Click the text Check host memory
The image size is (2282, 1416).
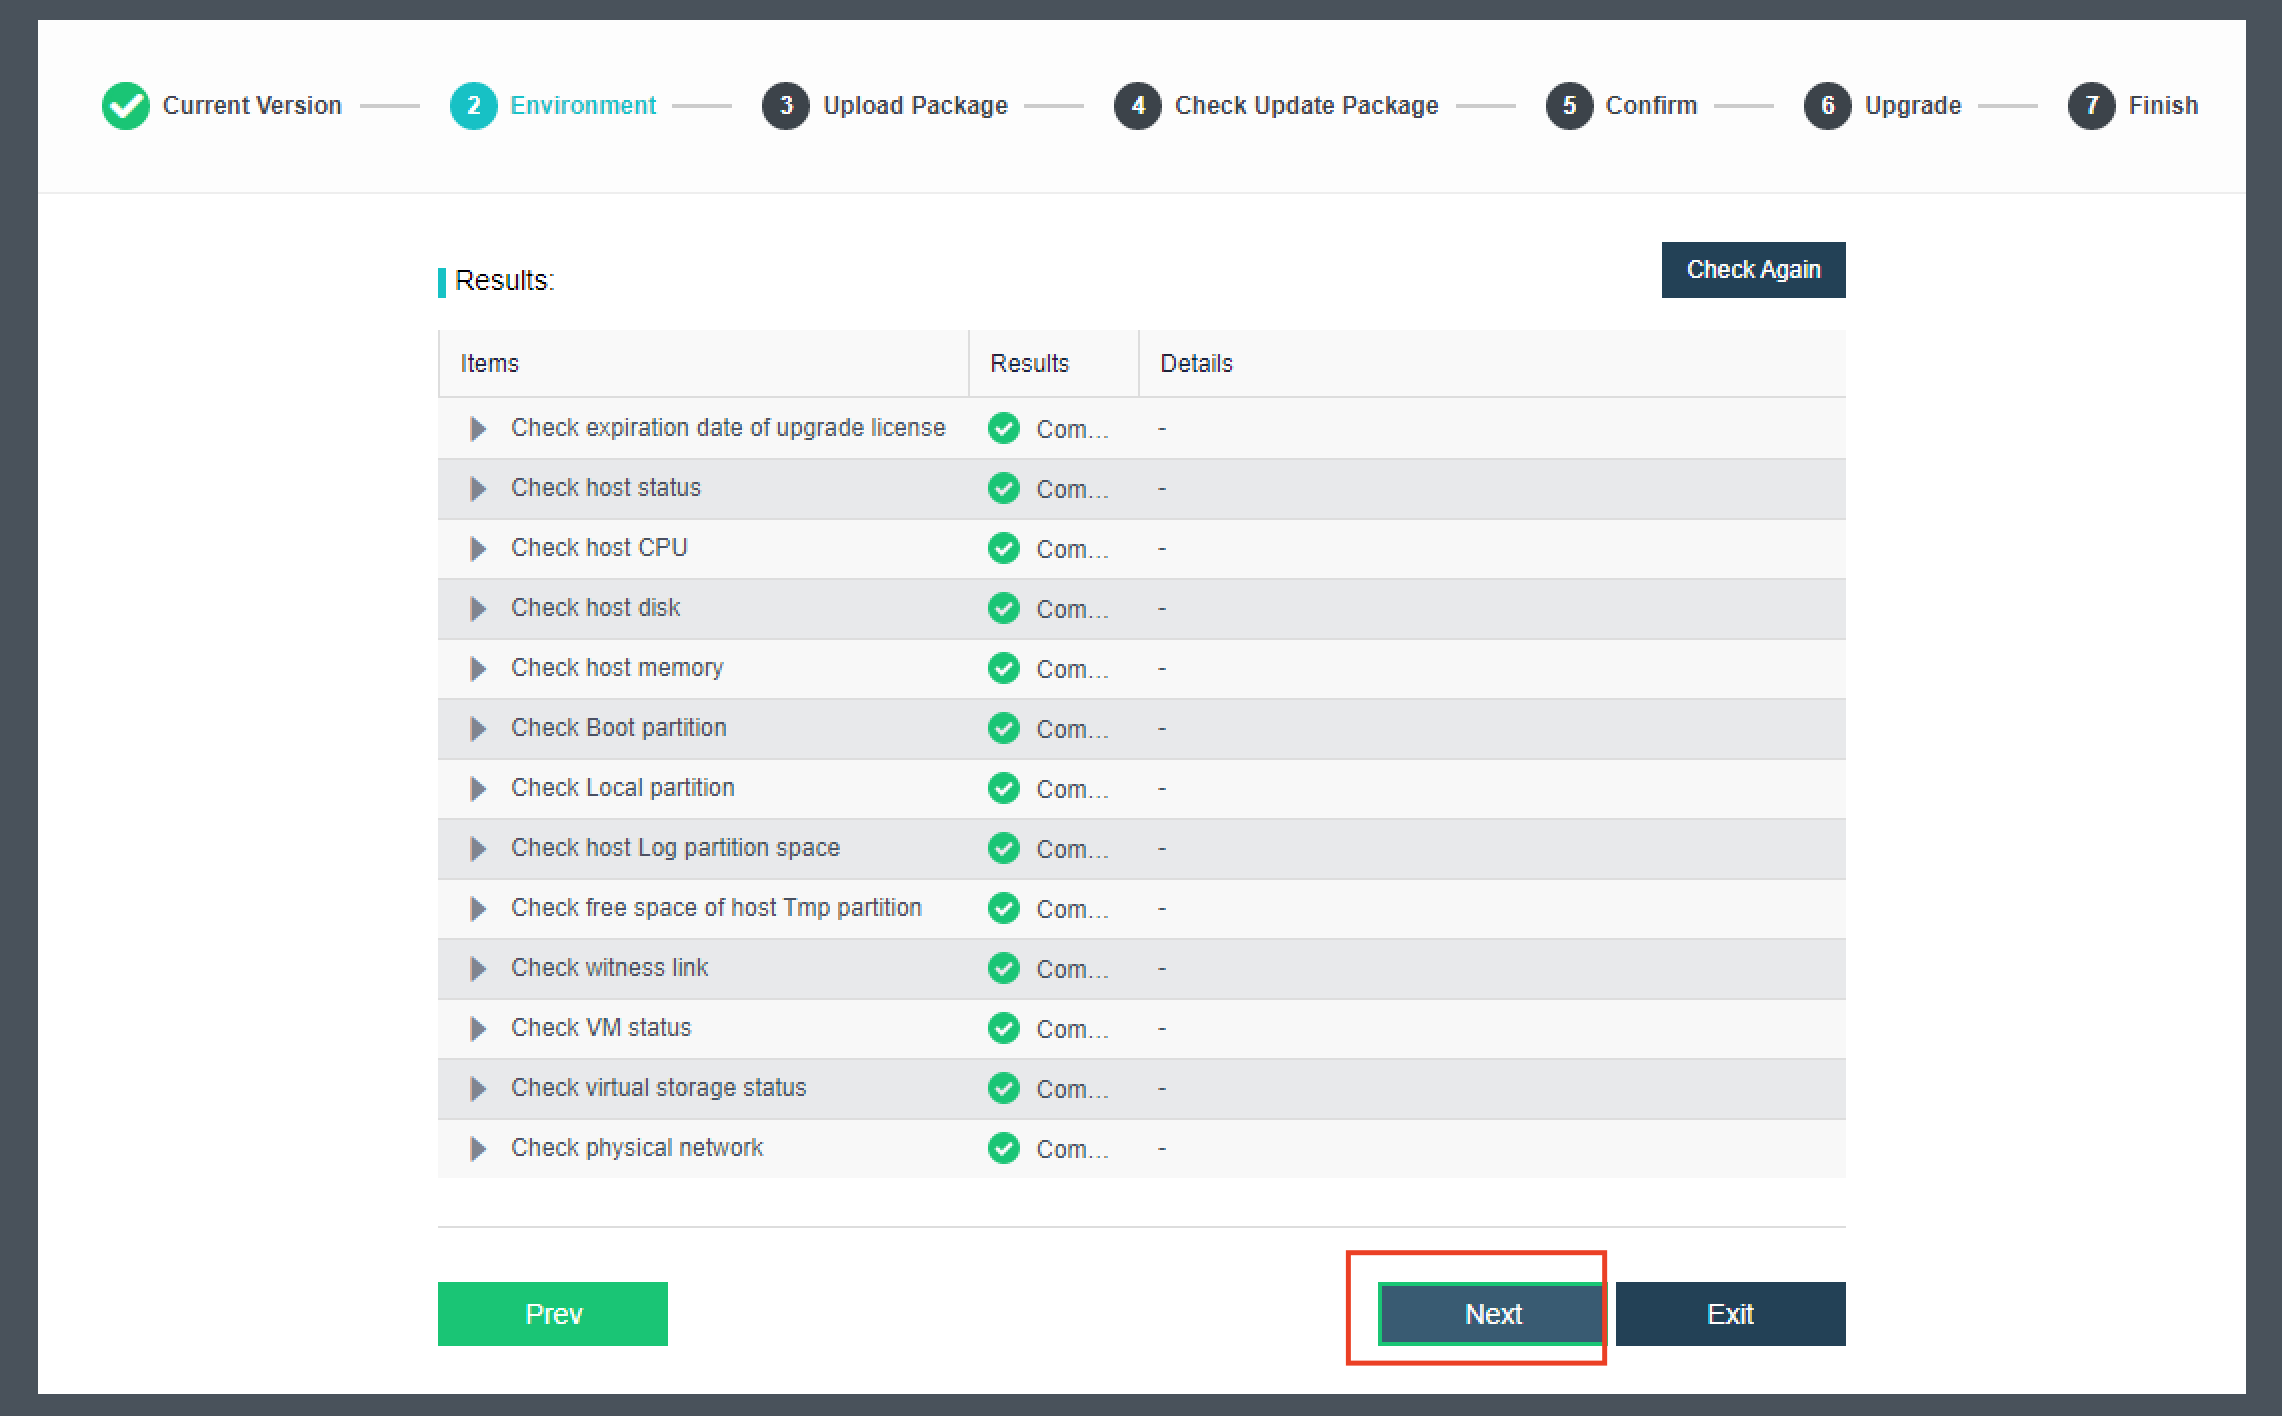pos(617,668)
